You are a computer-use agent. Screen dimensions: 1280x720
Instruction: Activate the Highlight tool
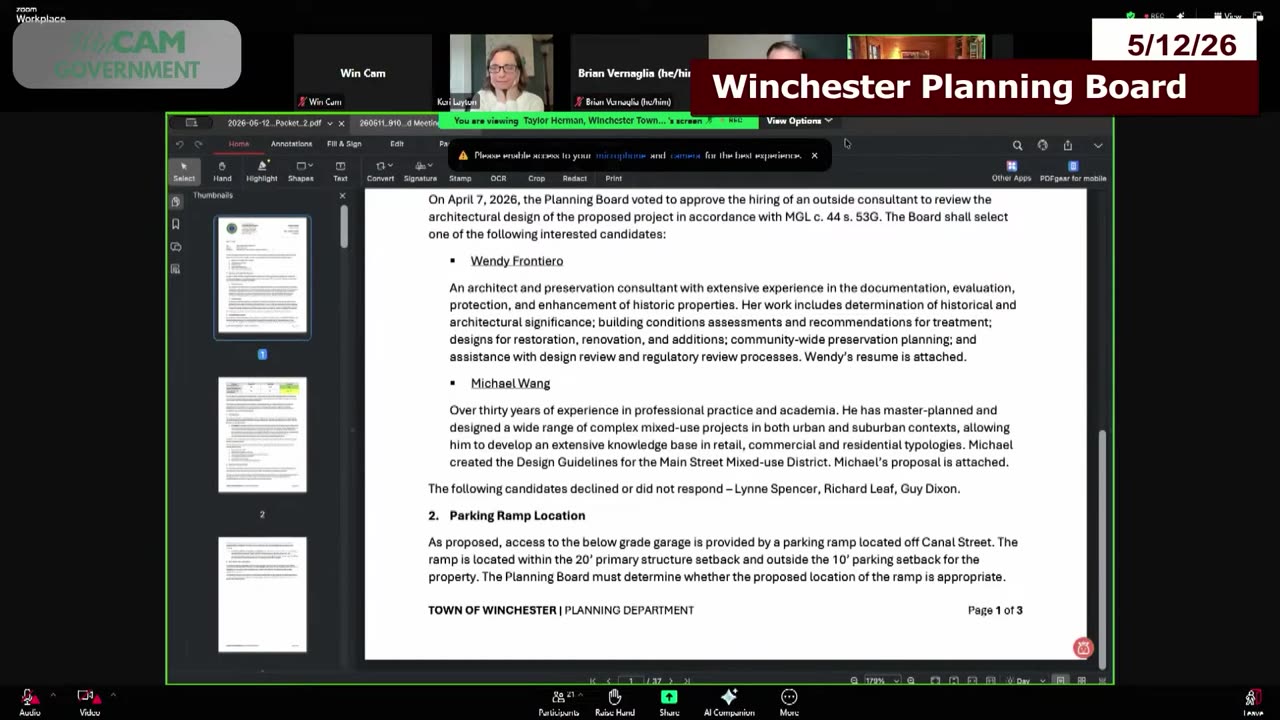(x=262, y=171)
